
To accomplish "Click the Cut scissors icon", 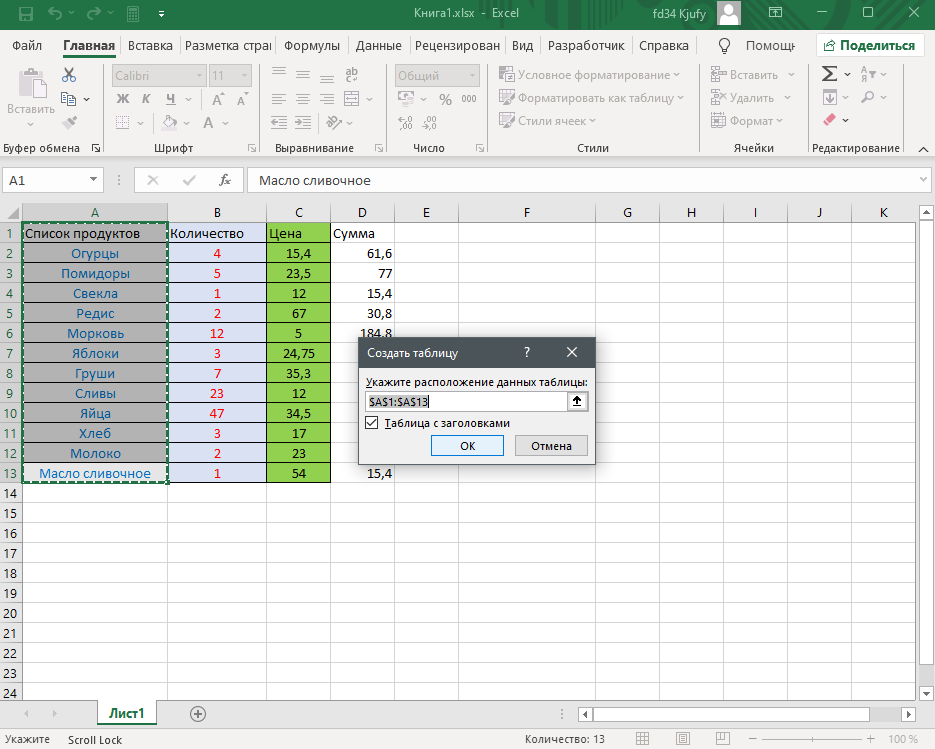I will (x=69, y=75).
